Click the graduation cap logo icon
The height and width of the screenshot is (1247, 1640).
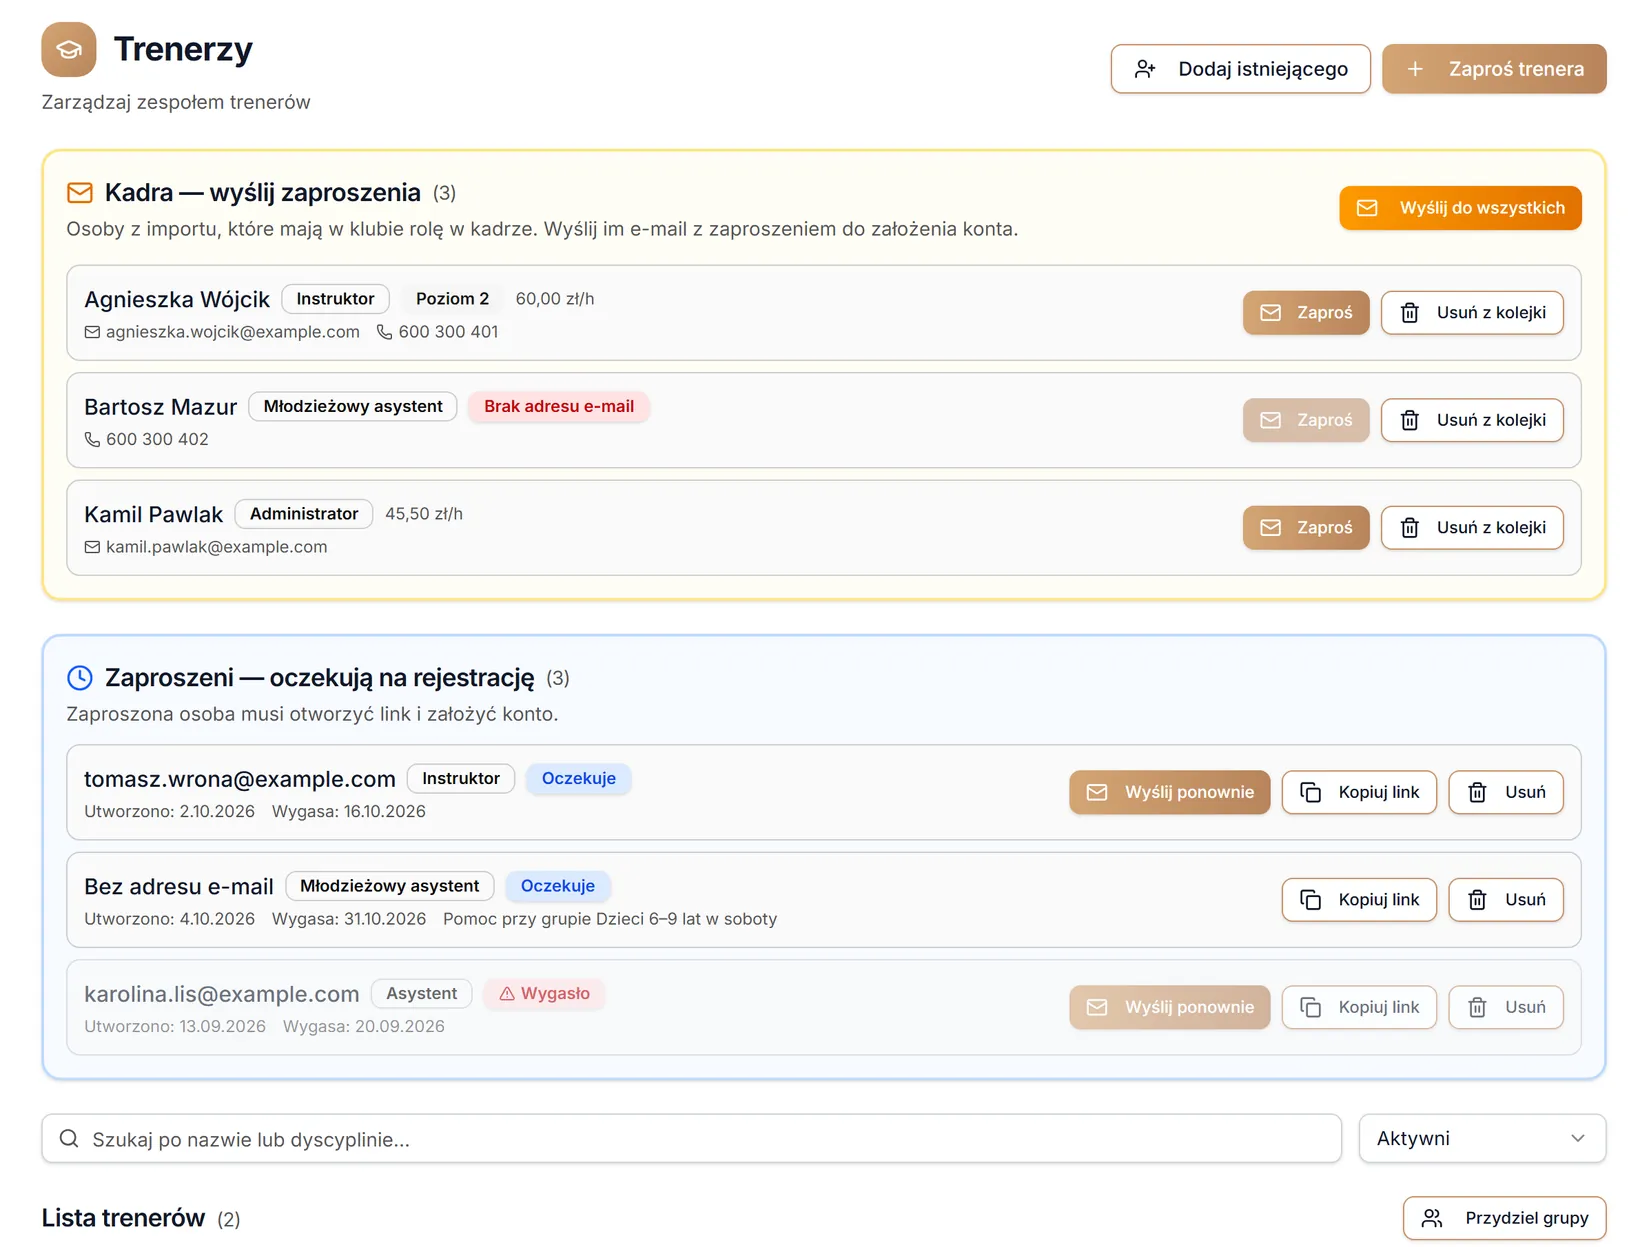[69, 49]
